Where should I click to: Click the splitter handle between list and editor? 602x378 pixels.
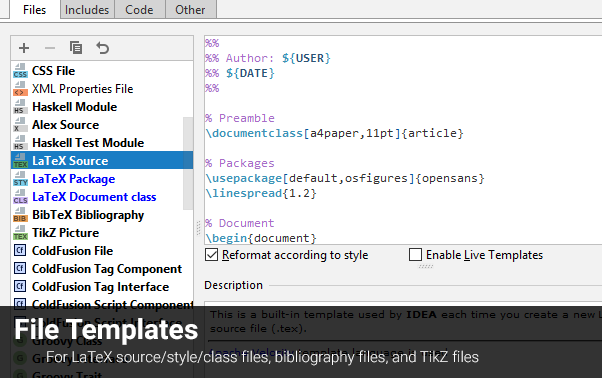click(198, 228)
